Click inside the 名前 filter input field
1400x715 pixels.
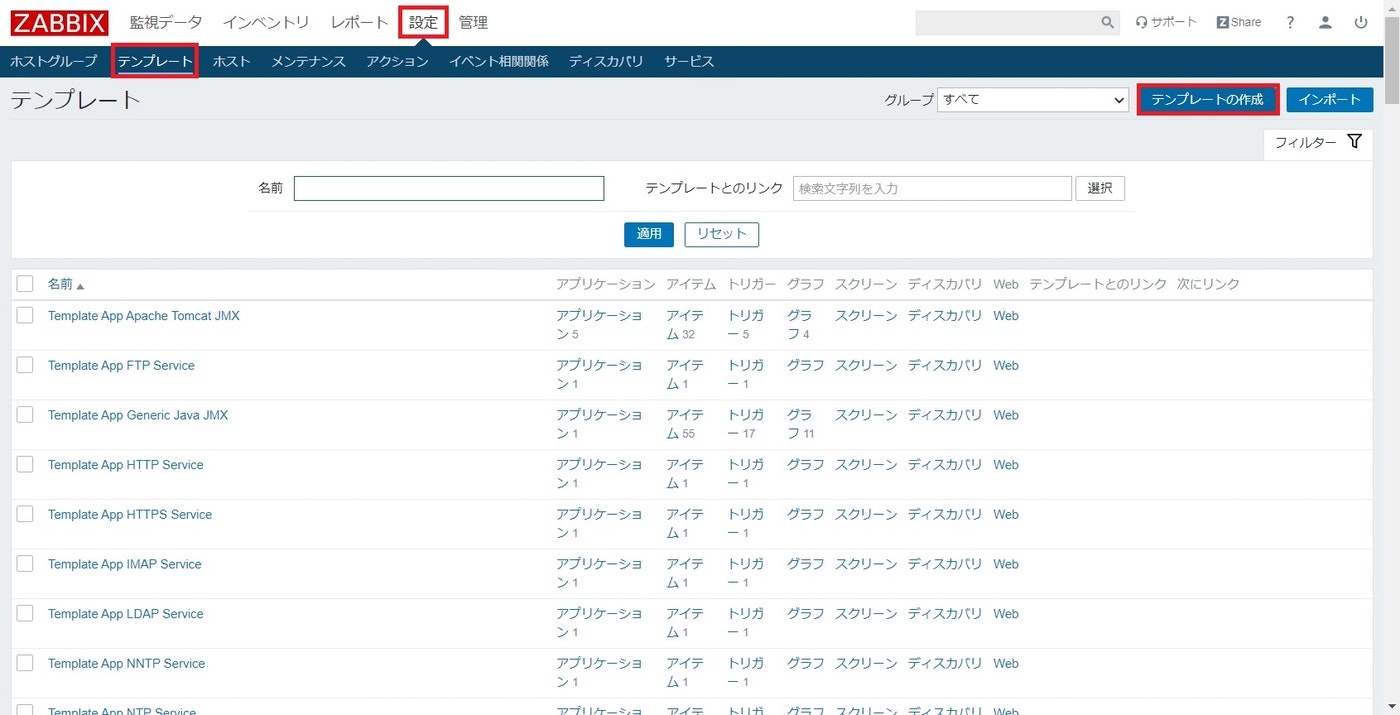(x=448, y=188)
